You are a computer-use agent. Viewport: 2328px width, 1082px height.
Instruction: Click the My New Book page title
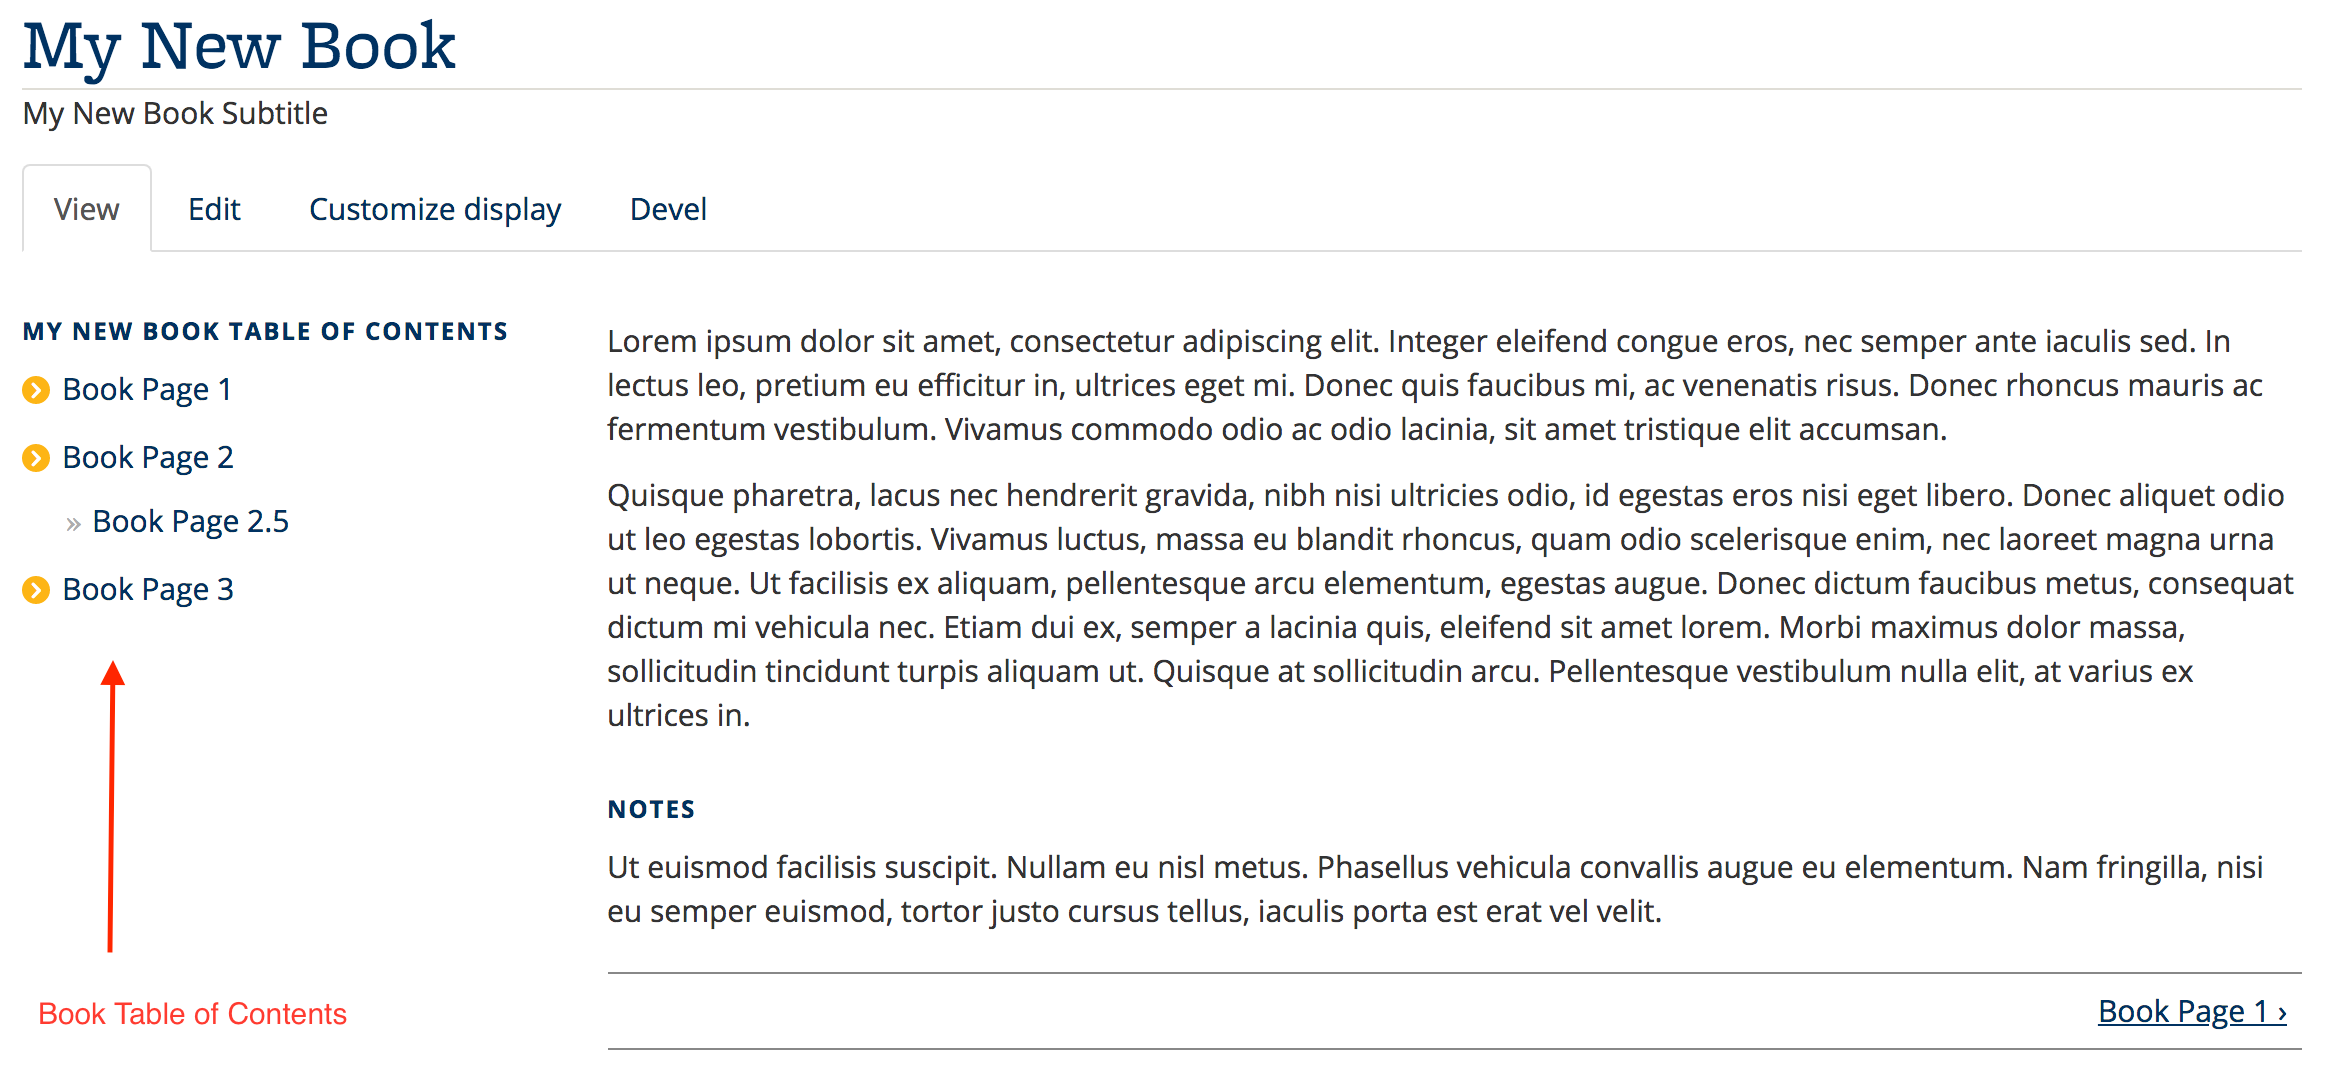tap(239, 44)
